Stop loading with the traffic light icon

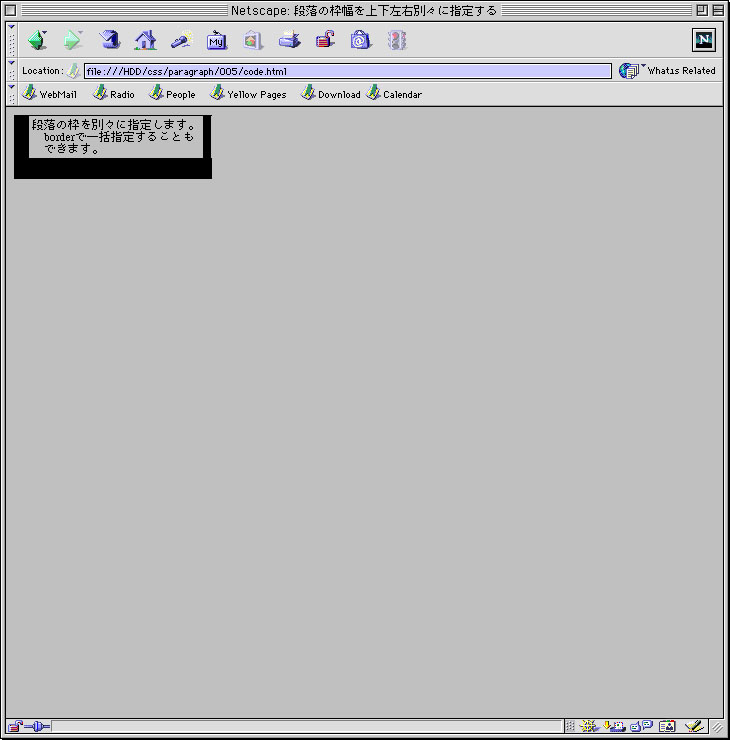coord(397,41)
